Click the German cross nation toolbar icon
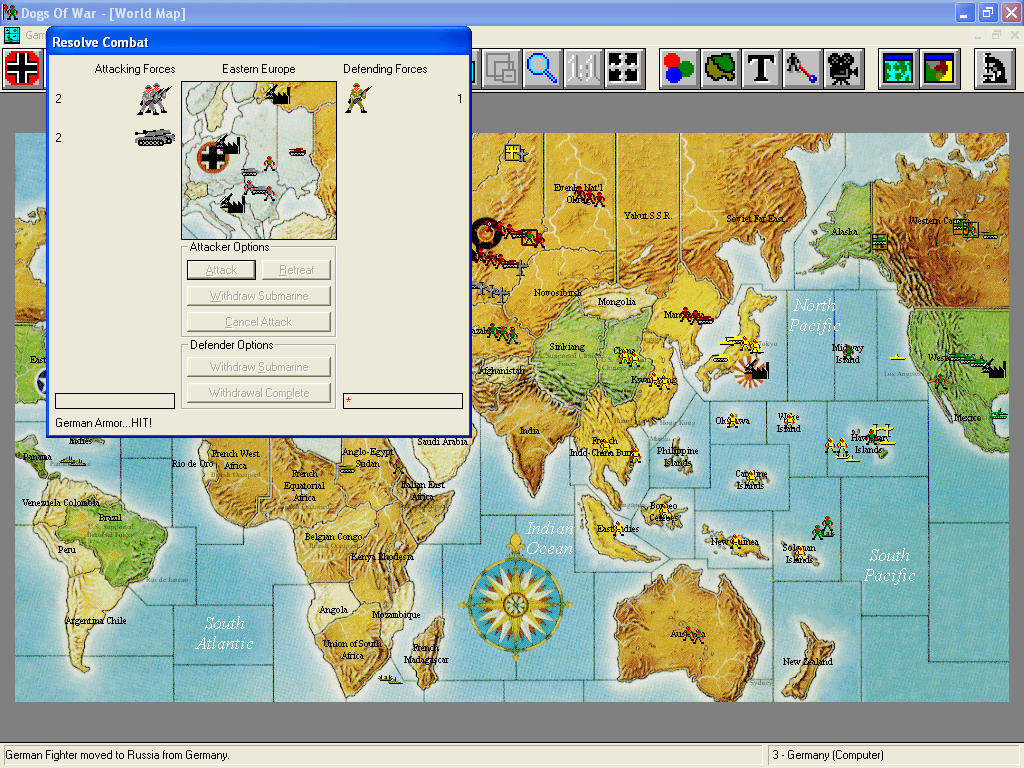The image size is (1024, 768). 22,68
